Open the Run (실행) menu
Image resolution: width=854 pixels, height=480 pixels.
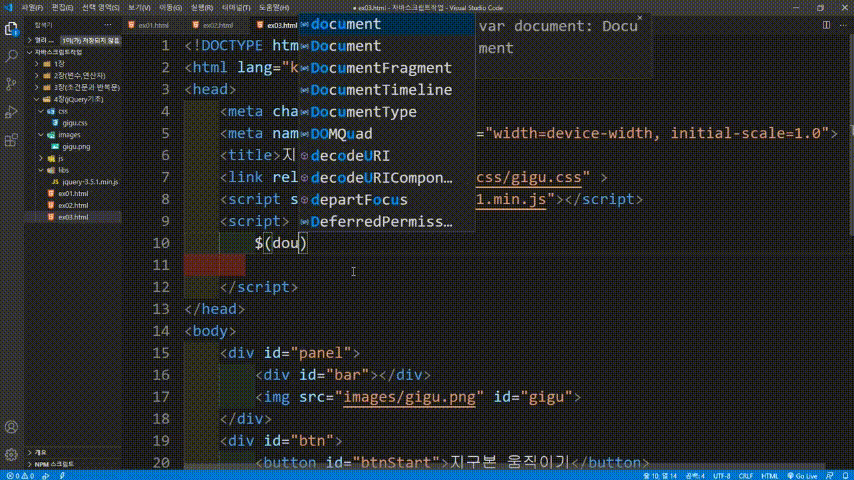[x=202, y=8]
